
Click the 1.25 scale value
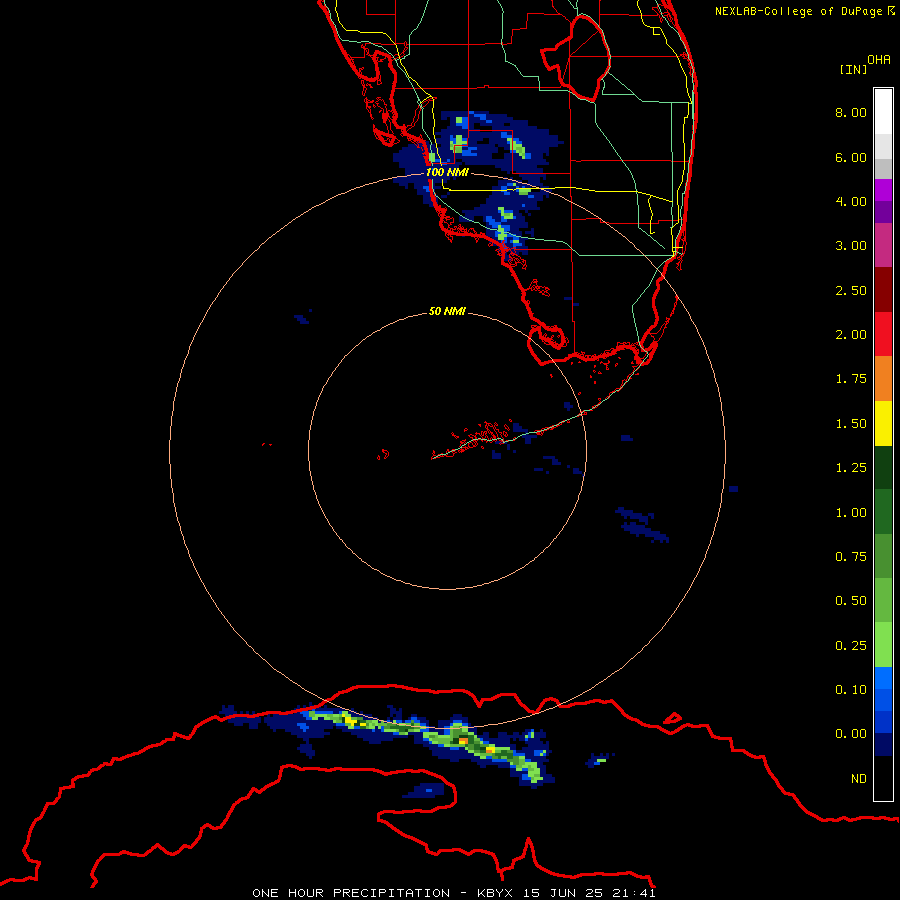(851, 468)
